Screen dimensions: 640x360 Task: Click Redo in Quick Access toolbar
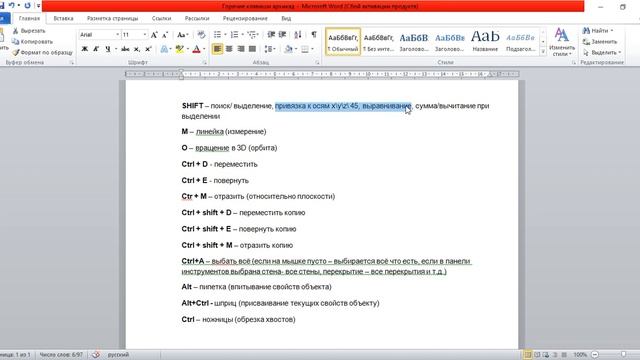click(27, 6)
